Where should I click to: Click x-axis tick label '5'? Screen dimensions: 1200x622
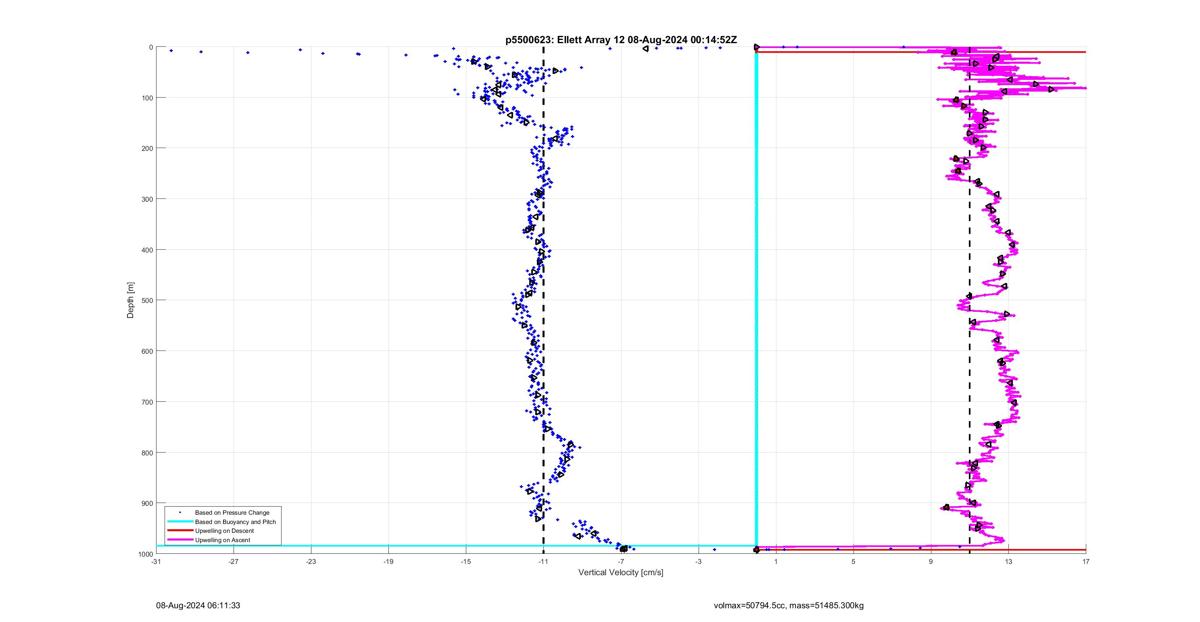(853, 561)
